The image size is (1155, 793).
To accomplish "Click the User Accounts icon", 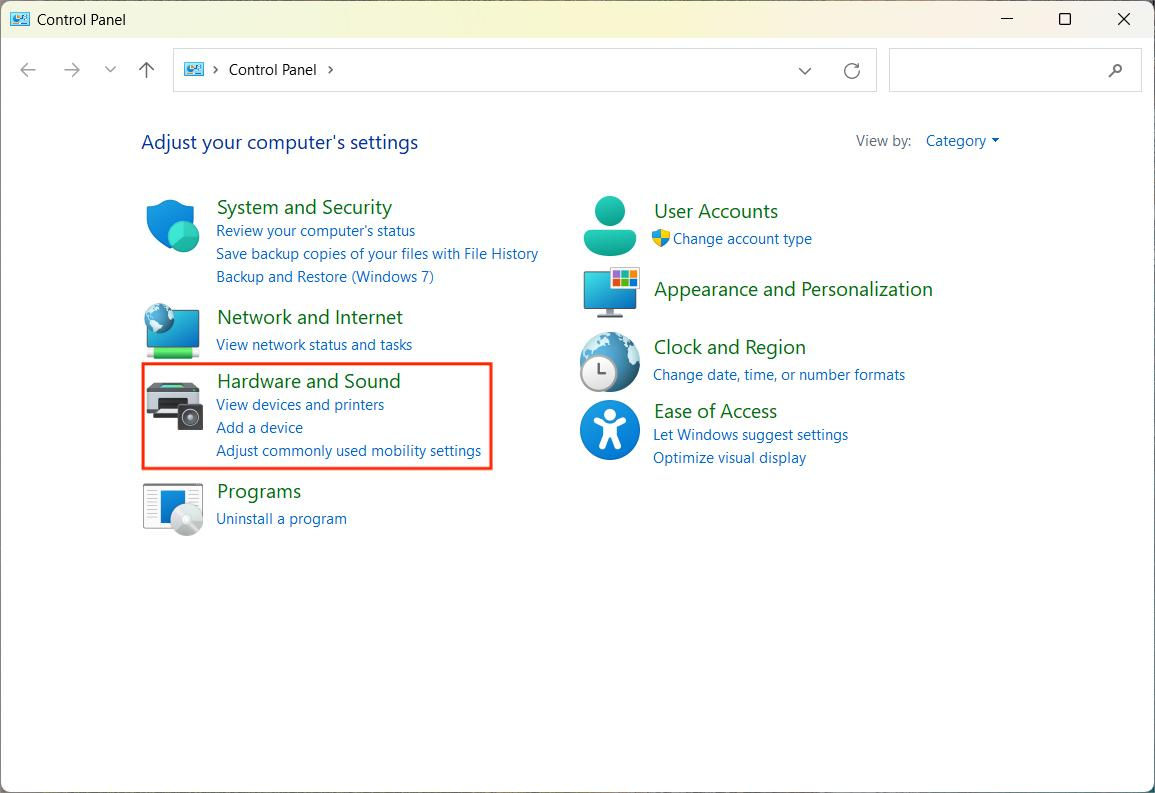I will (609, 225).
